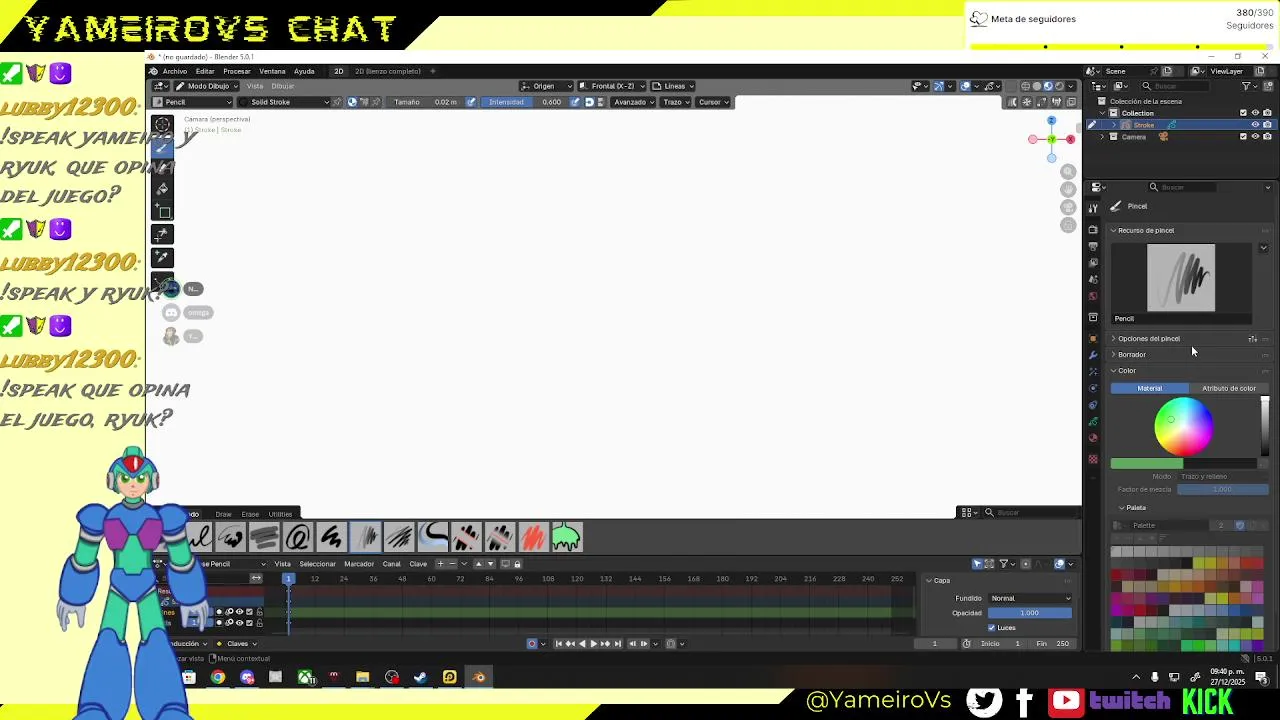Open the Frontal (X-Z) plane dropdown
Image resolution: width=1280 pixels, height=720 pixels.
coord(611,86)
